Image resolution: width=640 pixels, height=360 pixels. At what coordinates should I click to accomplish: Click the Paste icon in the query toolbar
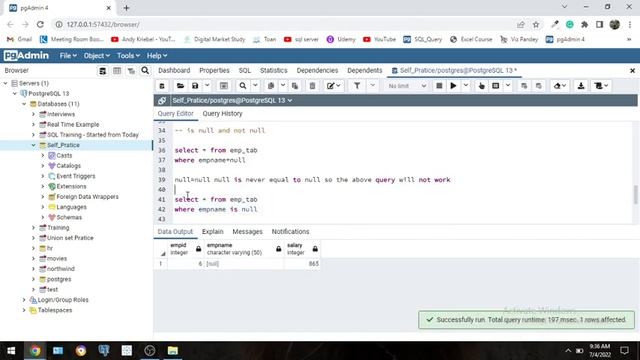(x=295, y=86)
